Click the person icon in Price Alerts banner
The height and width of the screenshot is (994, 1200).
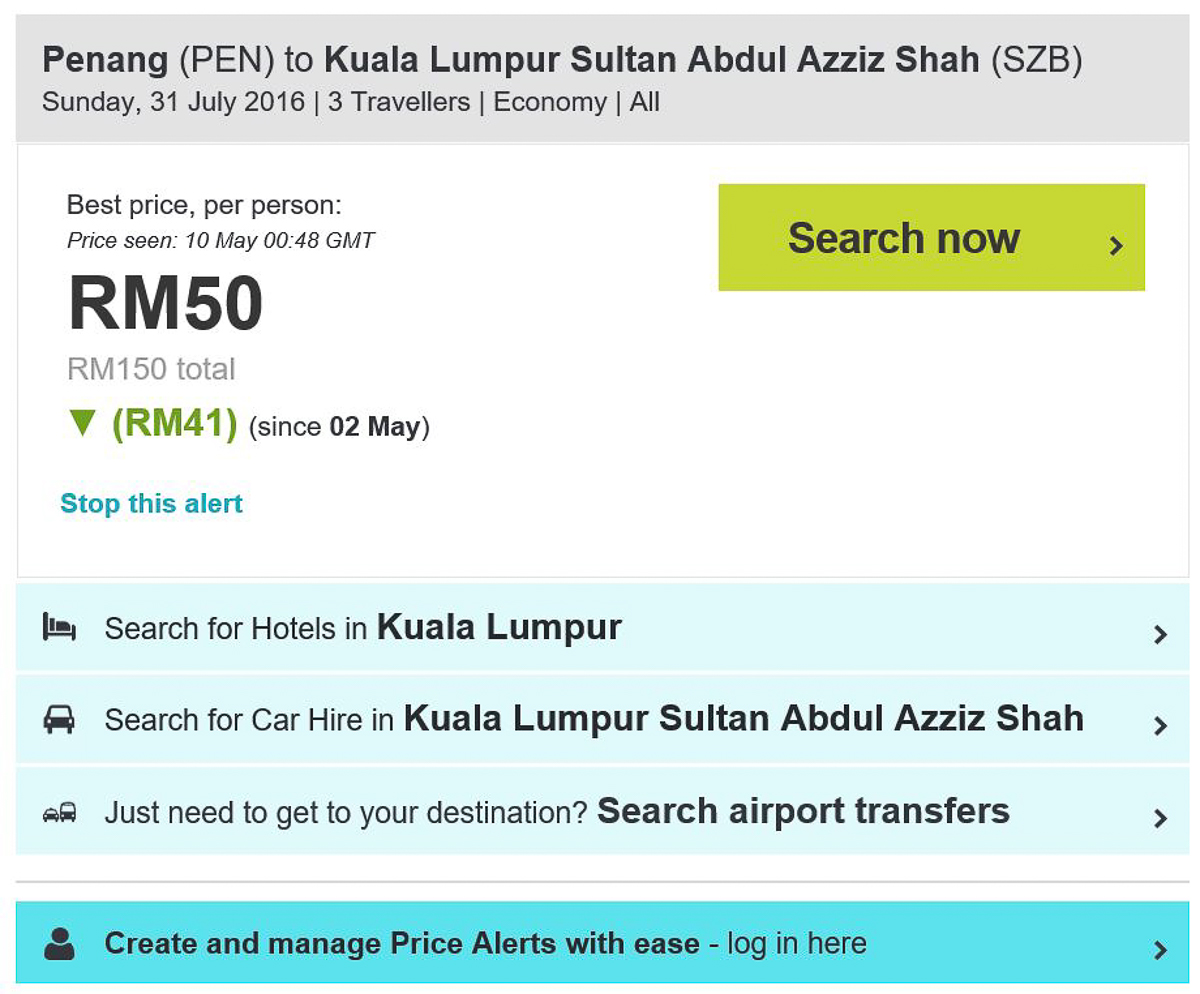[59, 943]
